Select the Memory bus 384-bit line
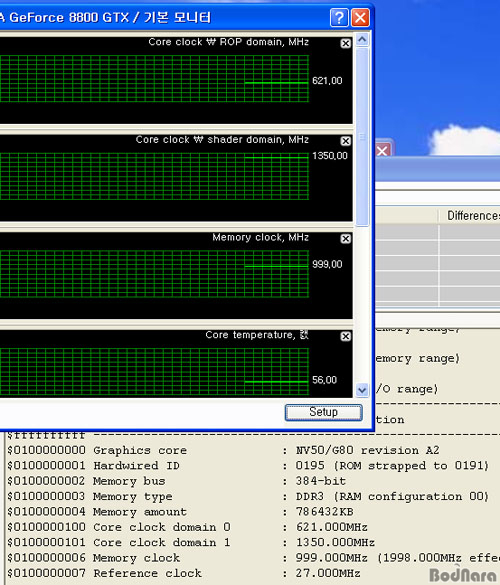This screenshot has width=500, height=585. (x=176, y=481)
